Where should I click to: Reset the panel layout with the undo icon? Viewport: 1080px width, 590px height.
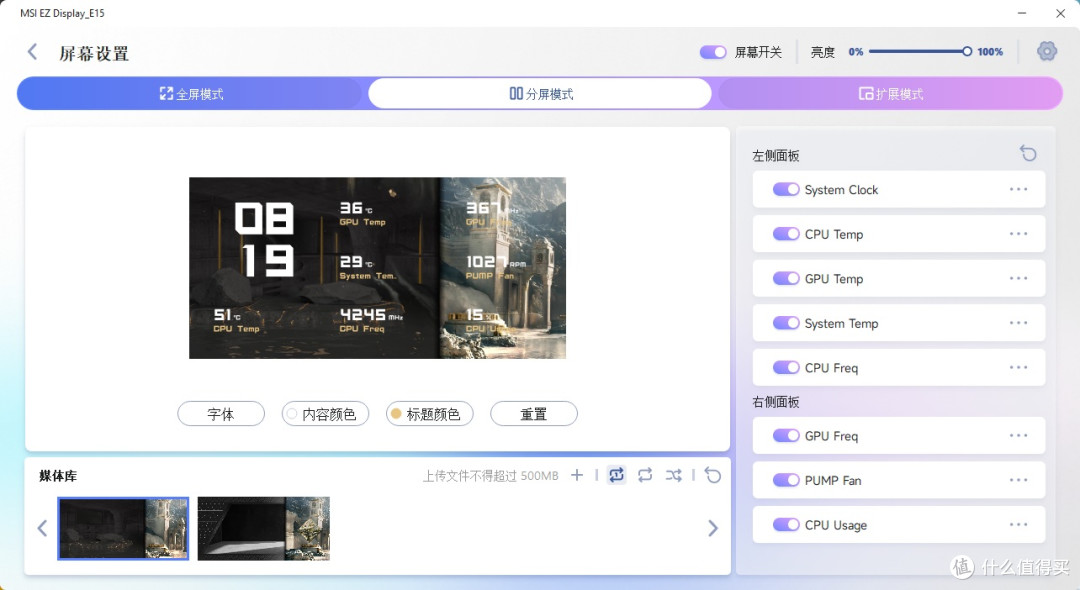point(1028,154)
